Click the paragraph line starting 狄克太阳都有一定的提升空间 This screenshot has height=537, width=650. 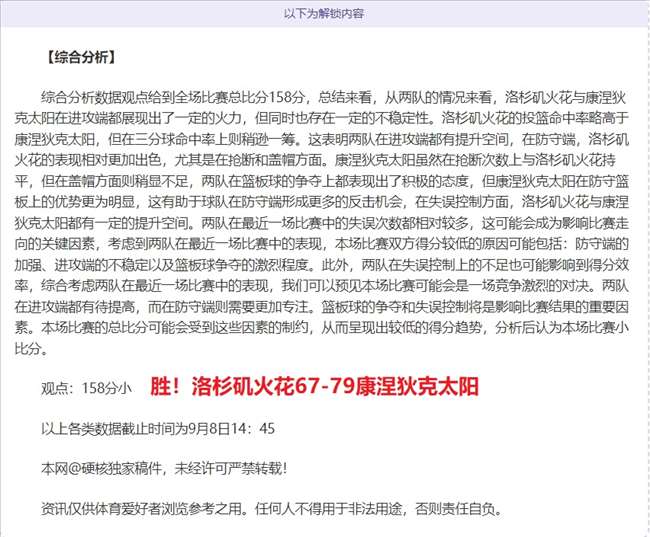[x=322, y=224]
